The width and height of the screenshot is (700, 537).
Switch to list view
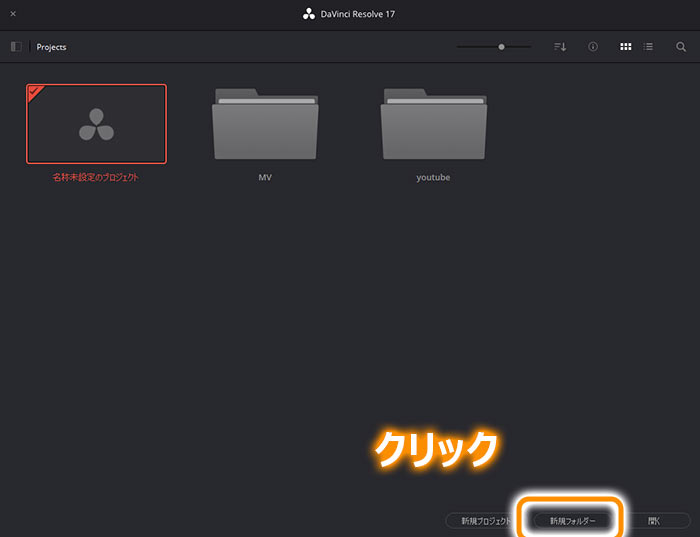[648, 46]
